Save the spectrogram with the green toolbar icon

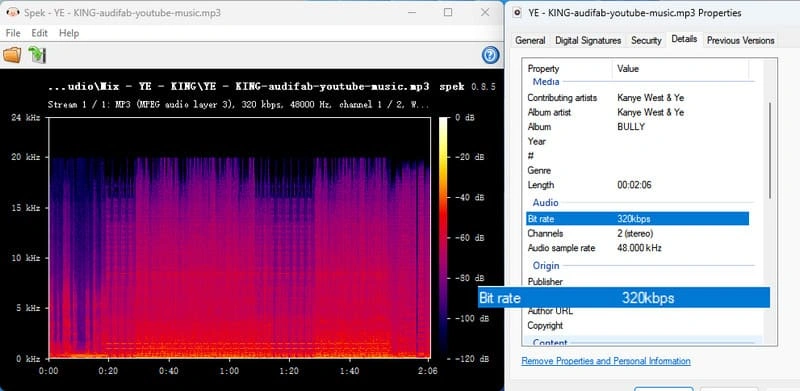tap(37, 55)
